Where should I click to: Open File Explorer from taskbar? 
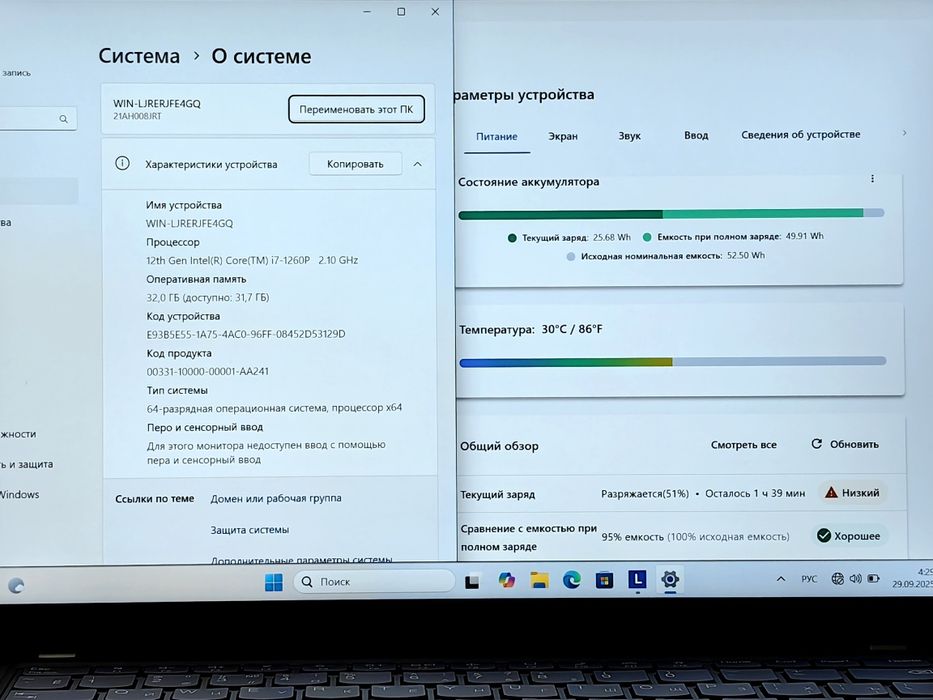539,580
